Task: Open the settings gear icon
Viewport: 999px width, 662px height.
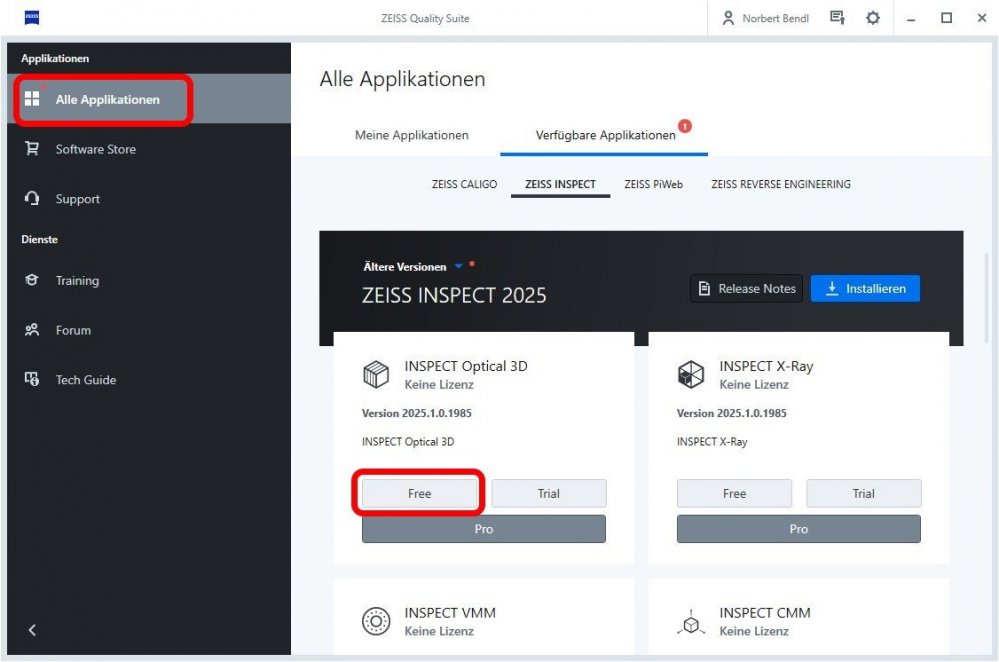Action: tap(873, 18)
